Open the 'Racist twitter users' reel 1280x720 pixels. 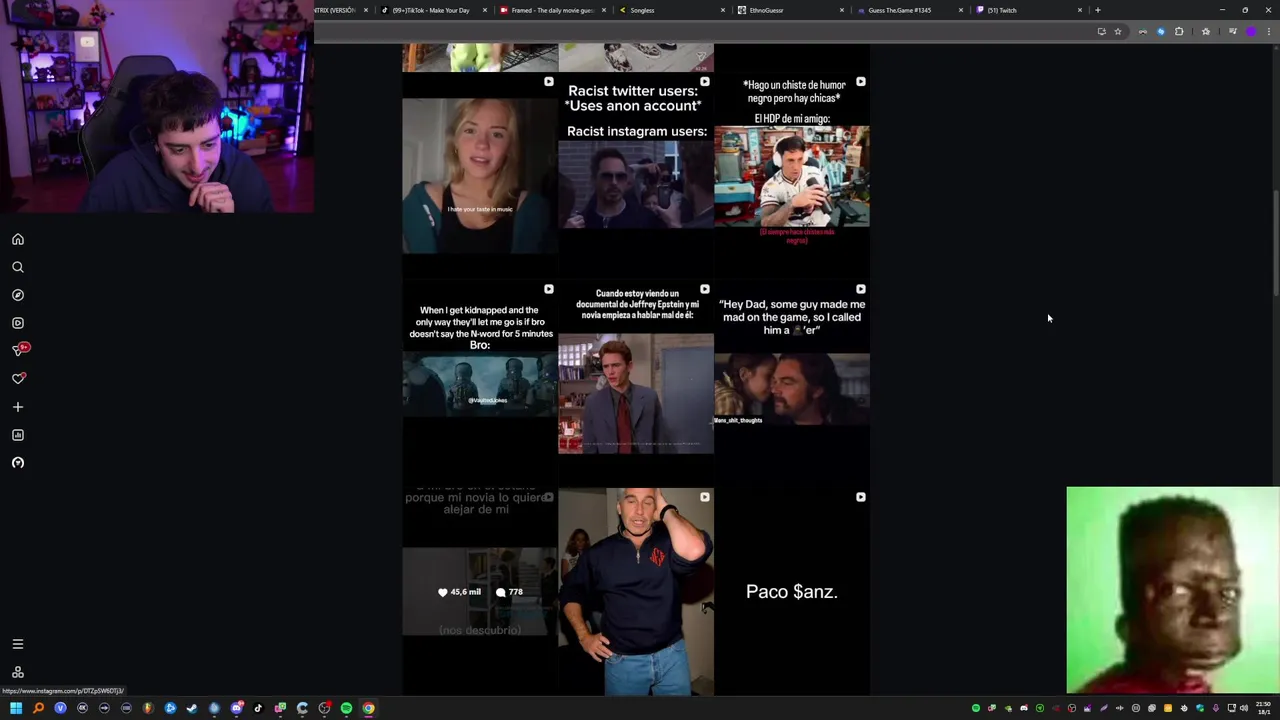tap(636, 176)
